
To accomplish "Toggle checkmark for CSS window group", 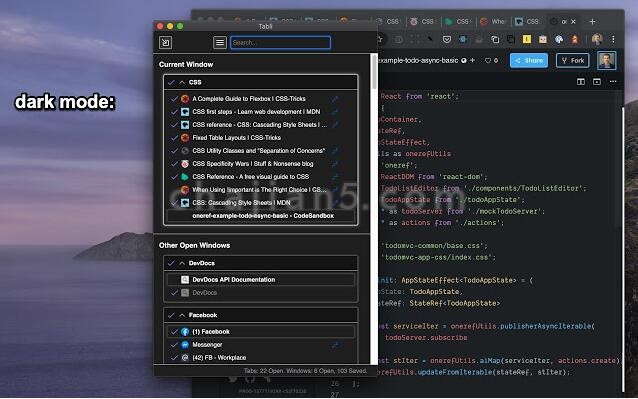I will tap(171, 82).
